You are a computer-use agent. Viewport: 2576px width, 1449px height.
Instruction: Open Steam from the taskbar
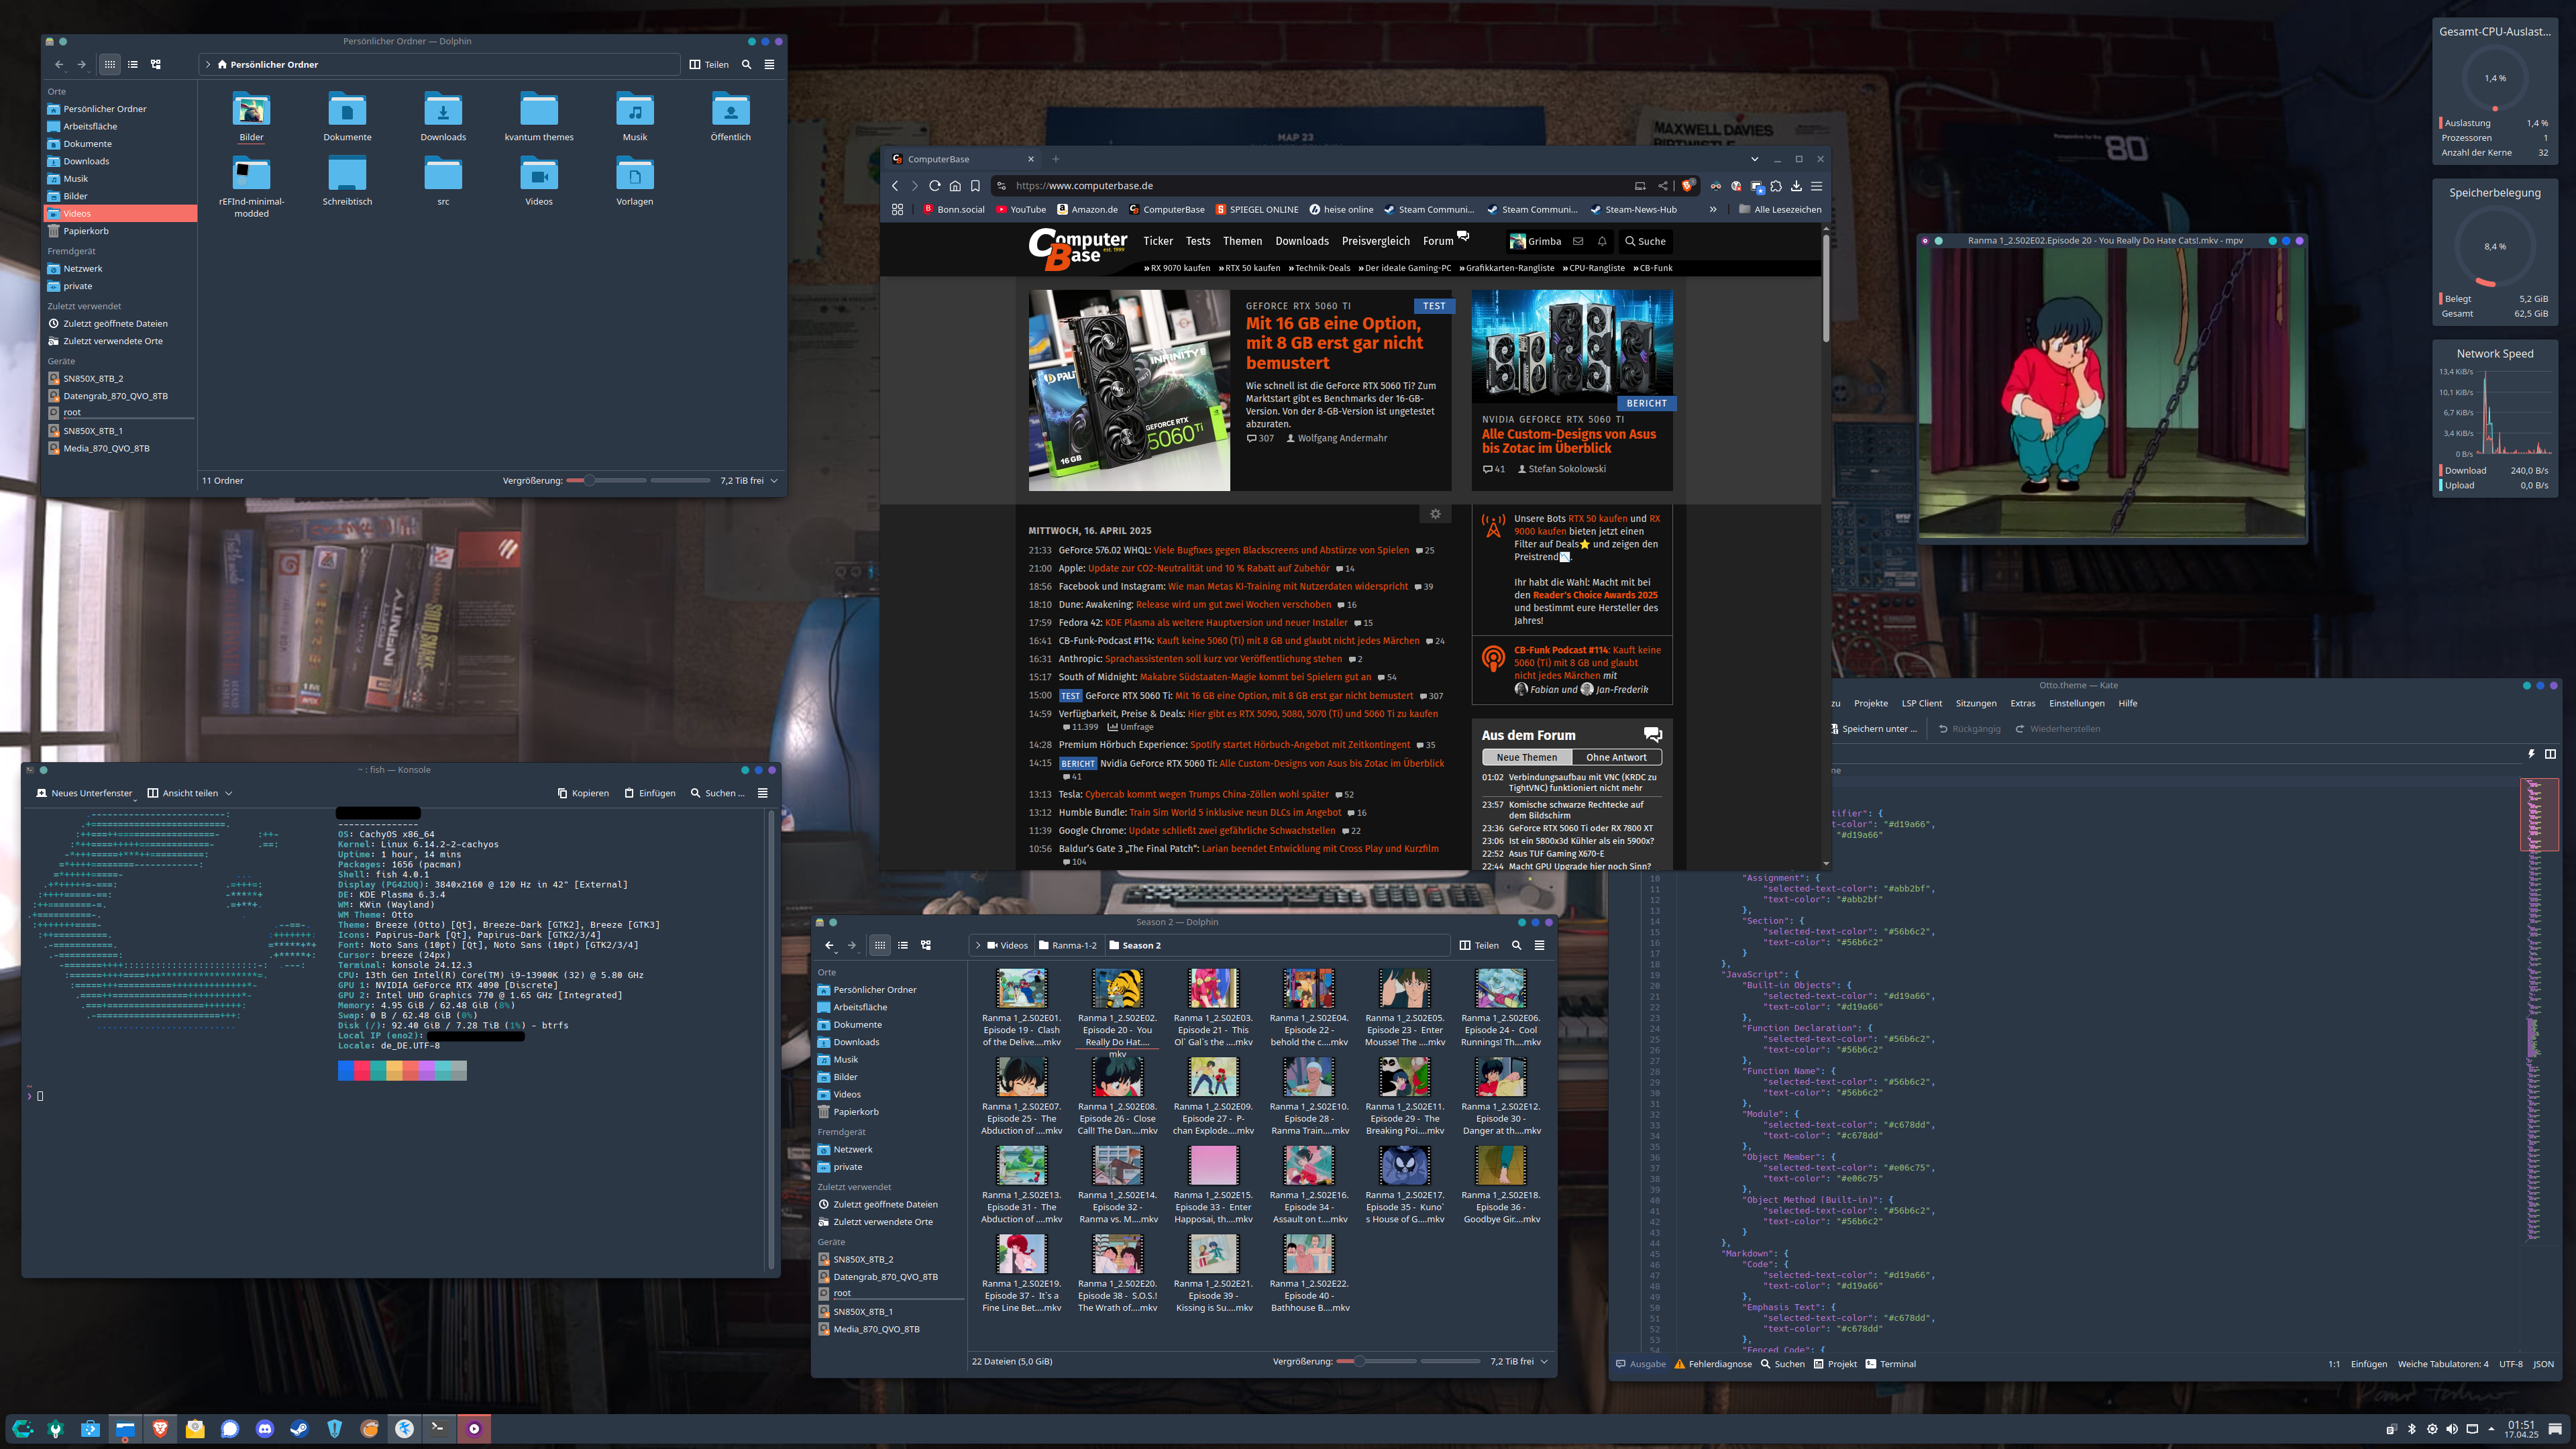click(299, 1429)
